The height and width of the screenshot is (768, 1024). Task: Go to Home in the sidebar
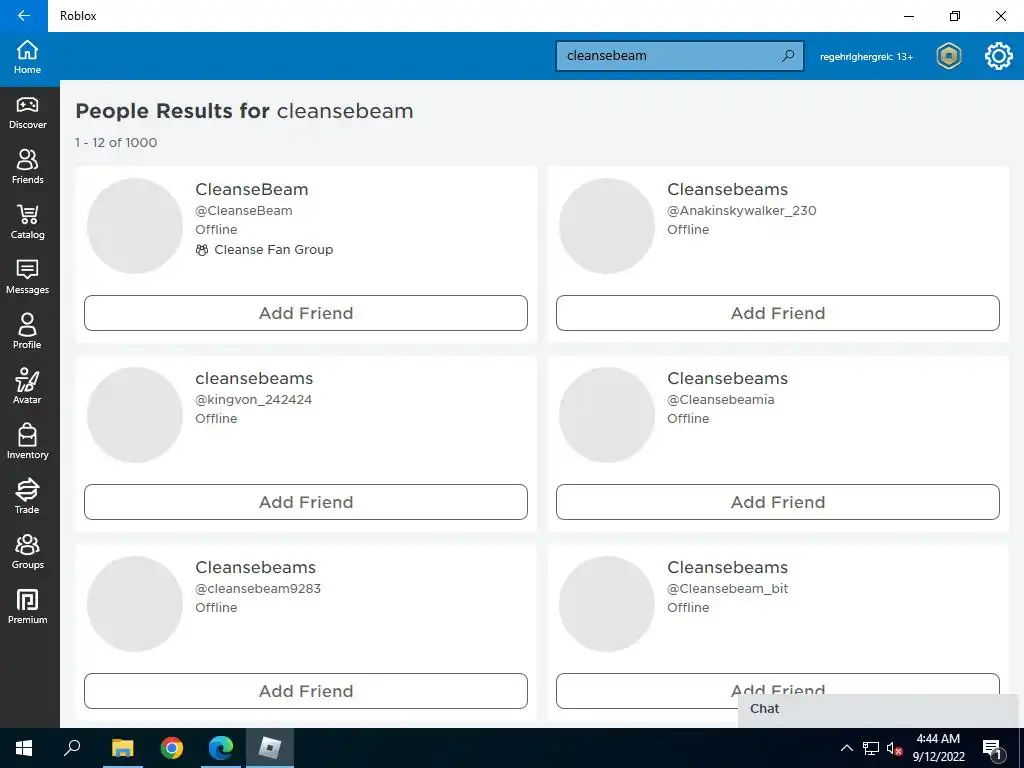27,57
